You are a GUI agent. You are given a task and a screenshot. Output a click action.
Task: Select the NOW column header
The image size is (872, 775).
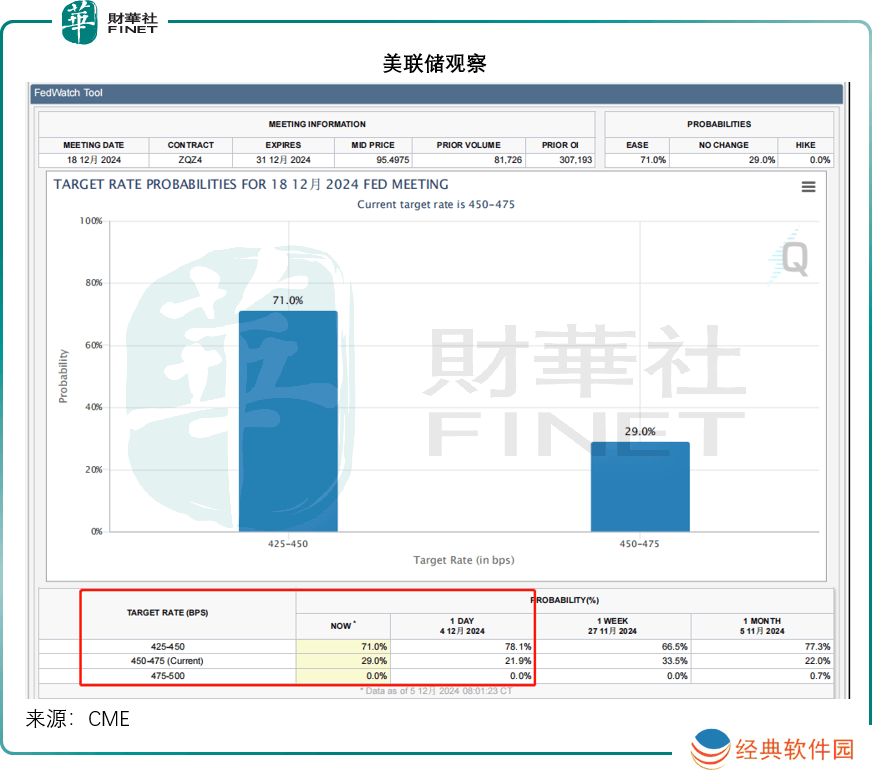[343, 626]
